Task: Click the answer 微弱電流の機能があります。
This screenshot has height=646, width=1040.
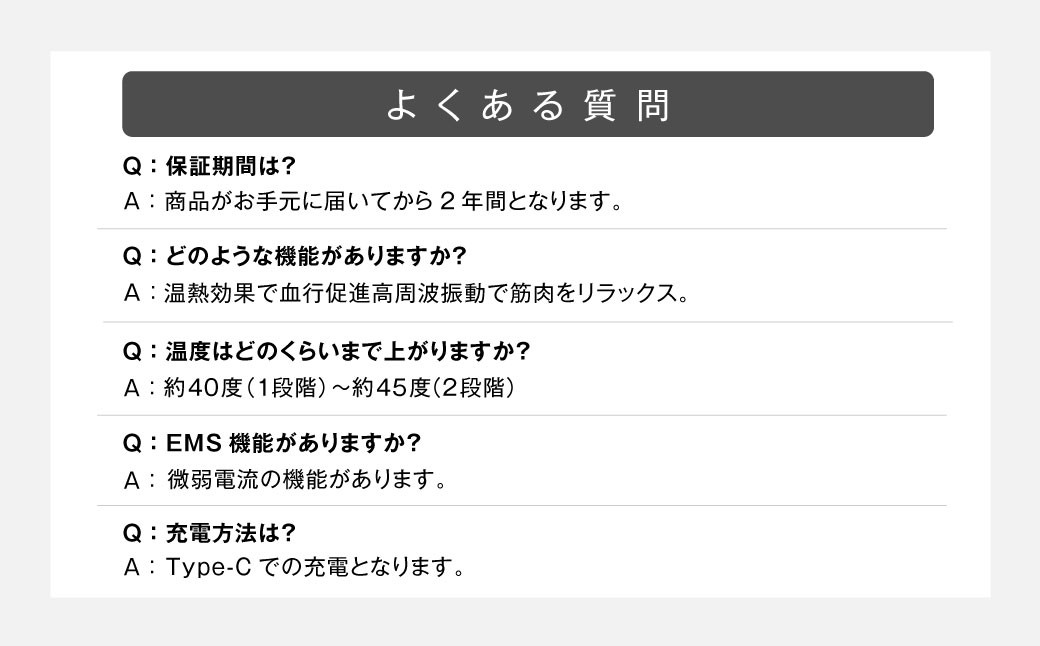Action: click(x=306, y=479)
